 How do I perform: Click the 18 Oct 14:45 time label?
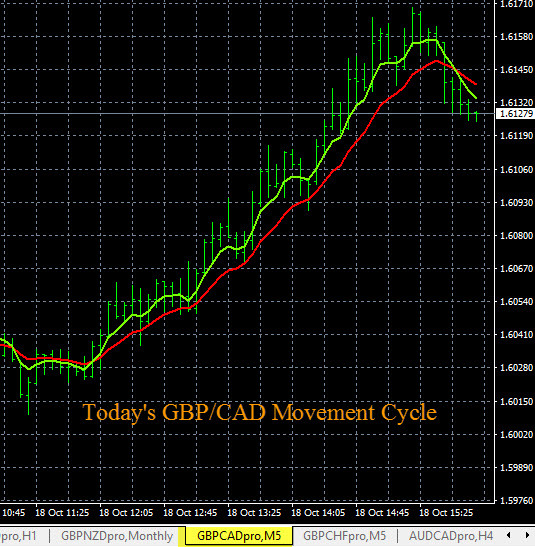coord(382,513)
